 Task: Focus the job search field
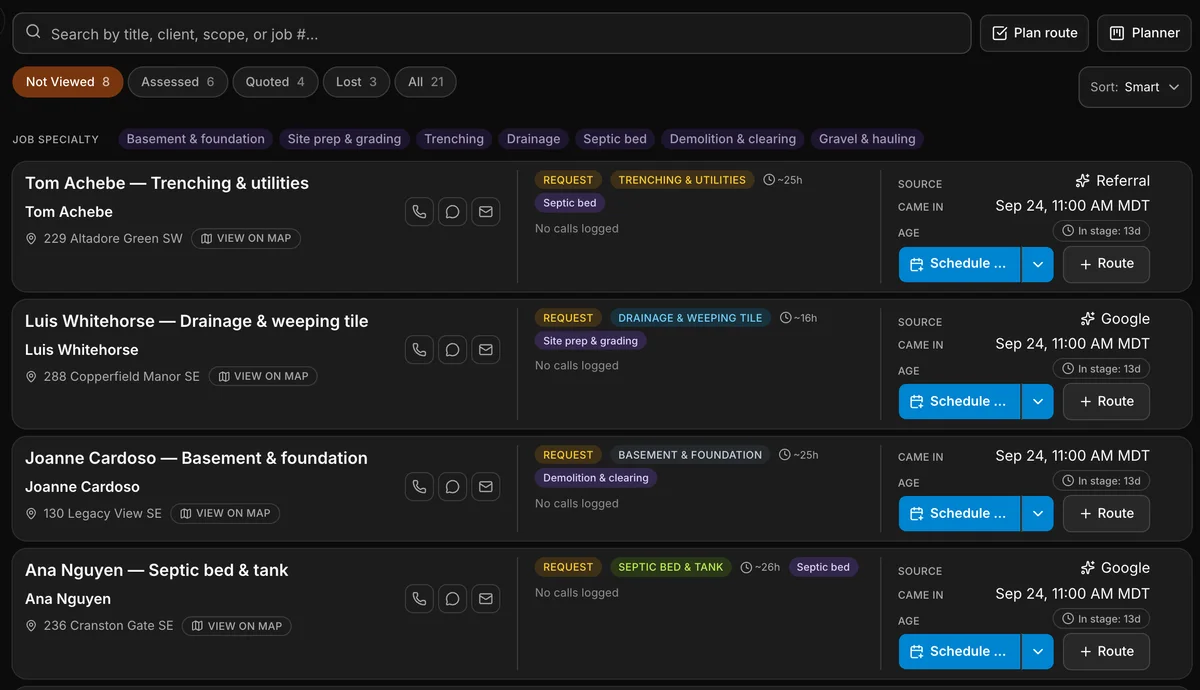492,33
